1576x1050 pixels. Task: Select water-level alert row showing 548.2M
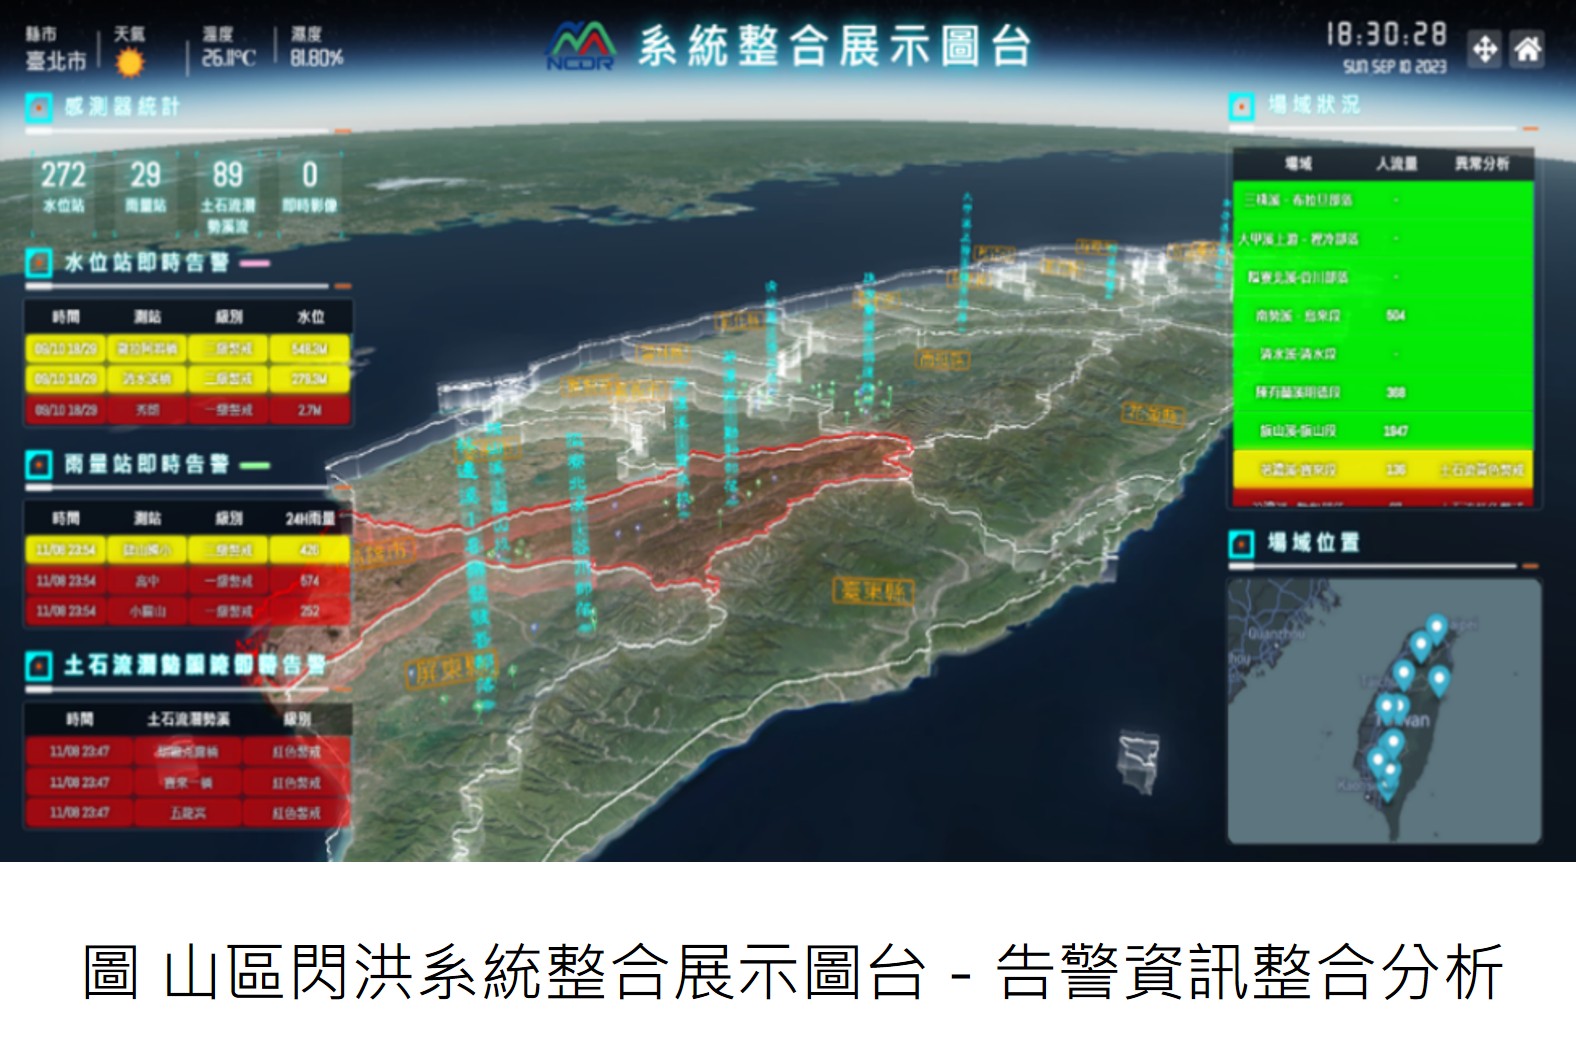pos(188,348)
